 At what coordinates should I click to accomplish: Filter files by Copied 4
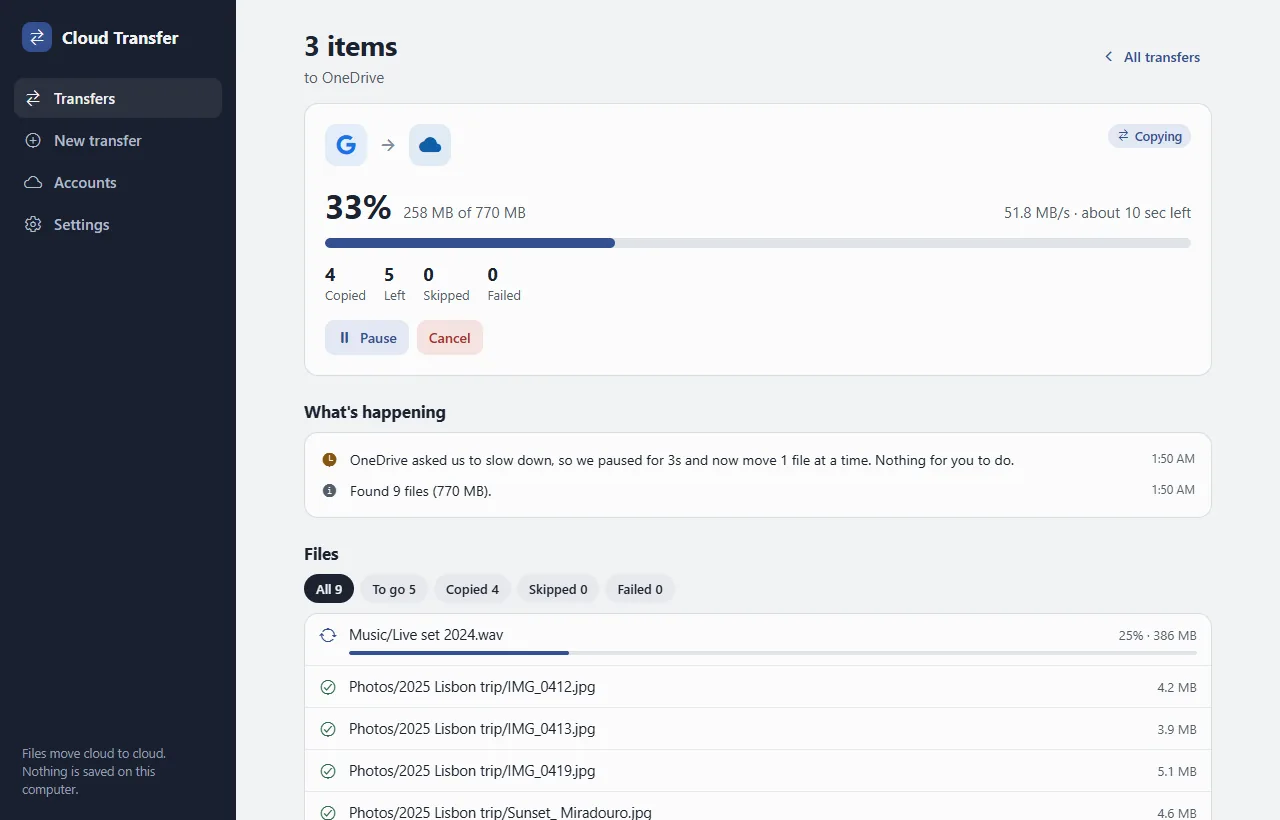472,589
